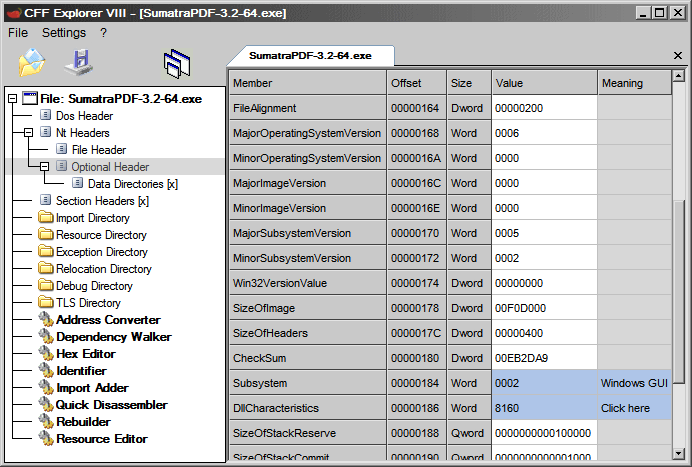692x467 pixels.
Task: Click the Save floppy disk toolbar icon
Action: [80, 62]
